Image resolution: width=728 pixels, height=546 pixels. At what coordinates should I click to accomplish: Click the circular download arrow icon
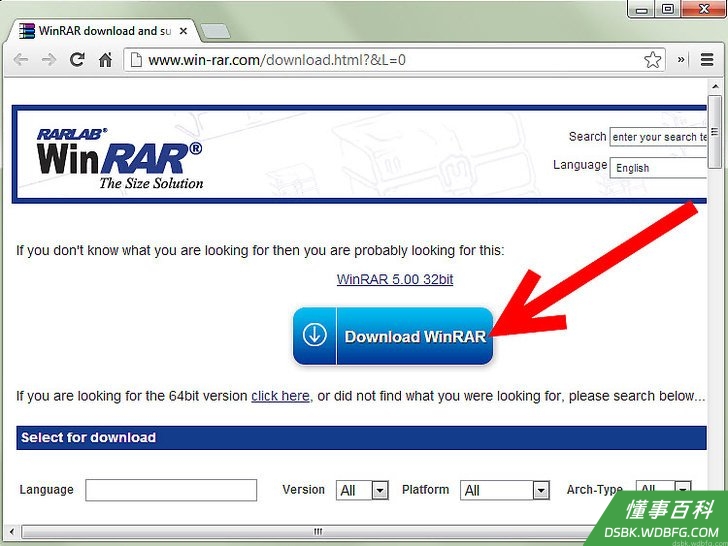coord(314,334)
